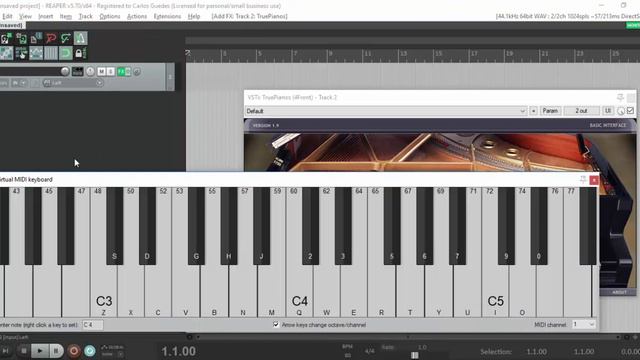The height and width of the screenshot is (360, 640).
Task: Toggle the Locking padlock toolbar icon
Action: pyautogui.click(x=80, y=53)
